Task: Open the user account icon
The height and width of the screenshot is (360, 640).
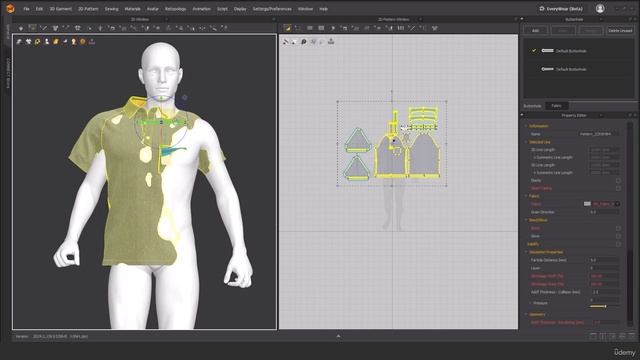Action: [600, 8]
